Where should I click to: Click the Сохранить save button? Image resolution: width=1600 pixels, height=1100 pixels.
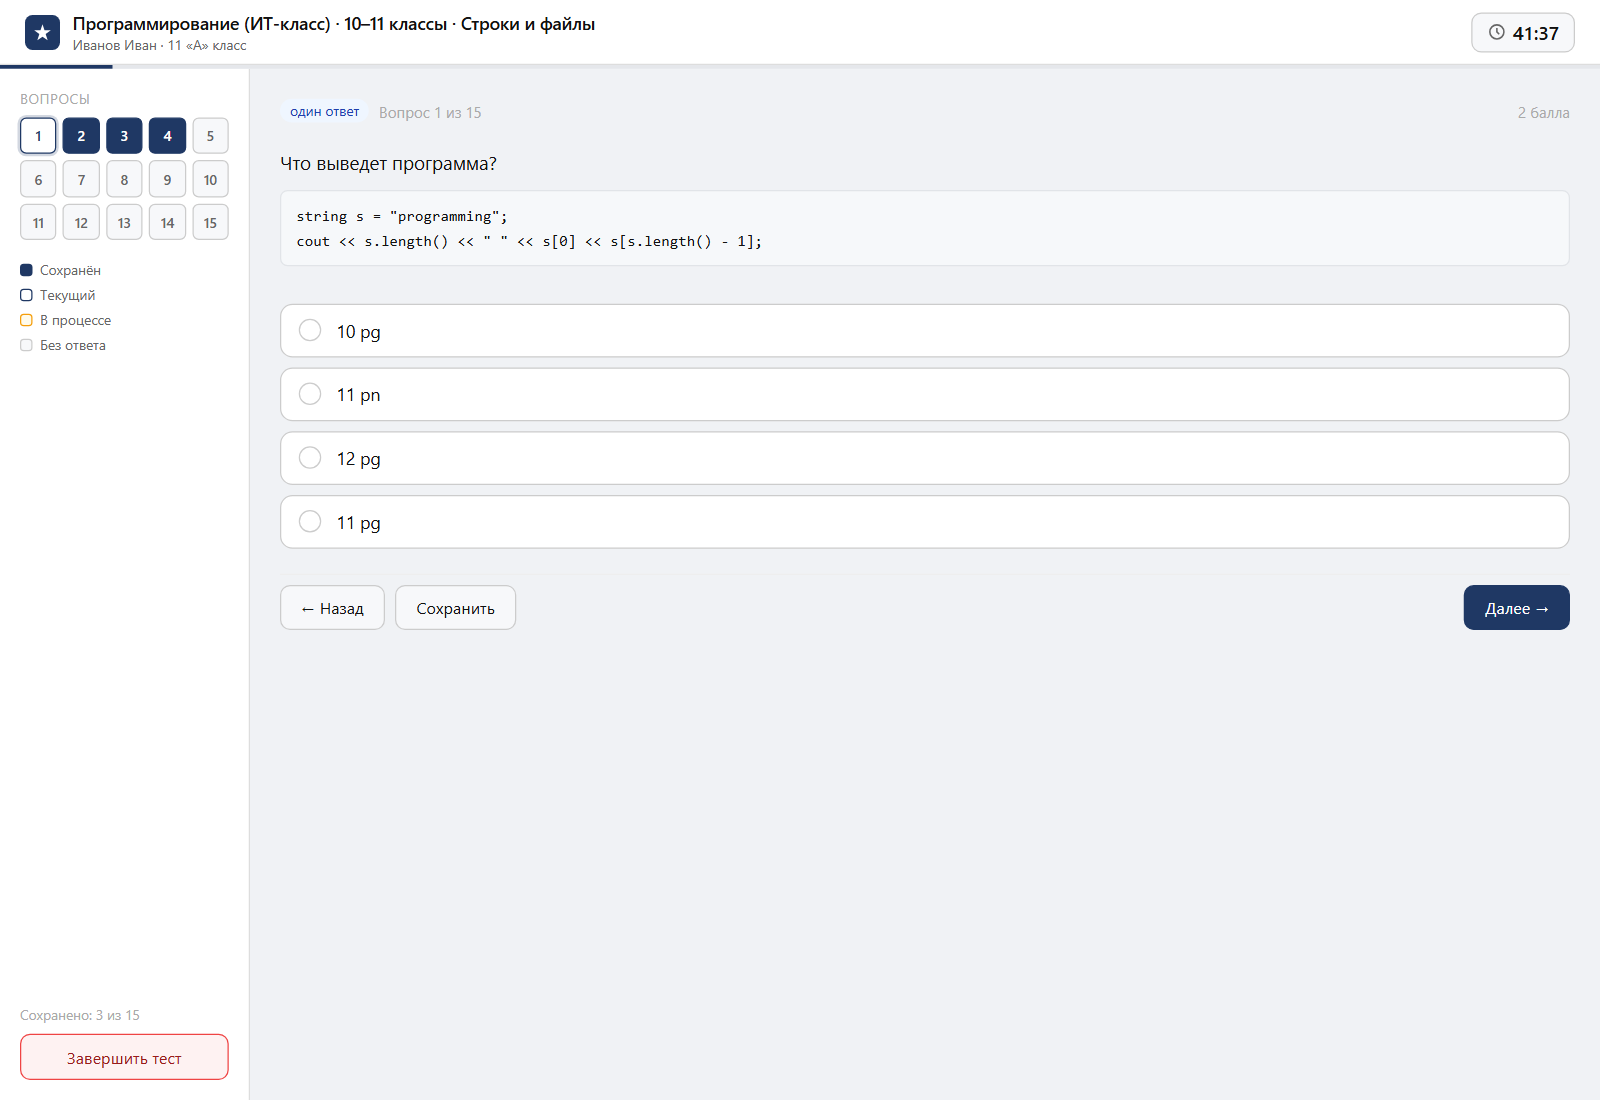455,608
